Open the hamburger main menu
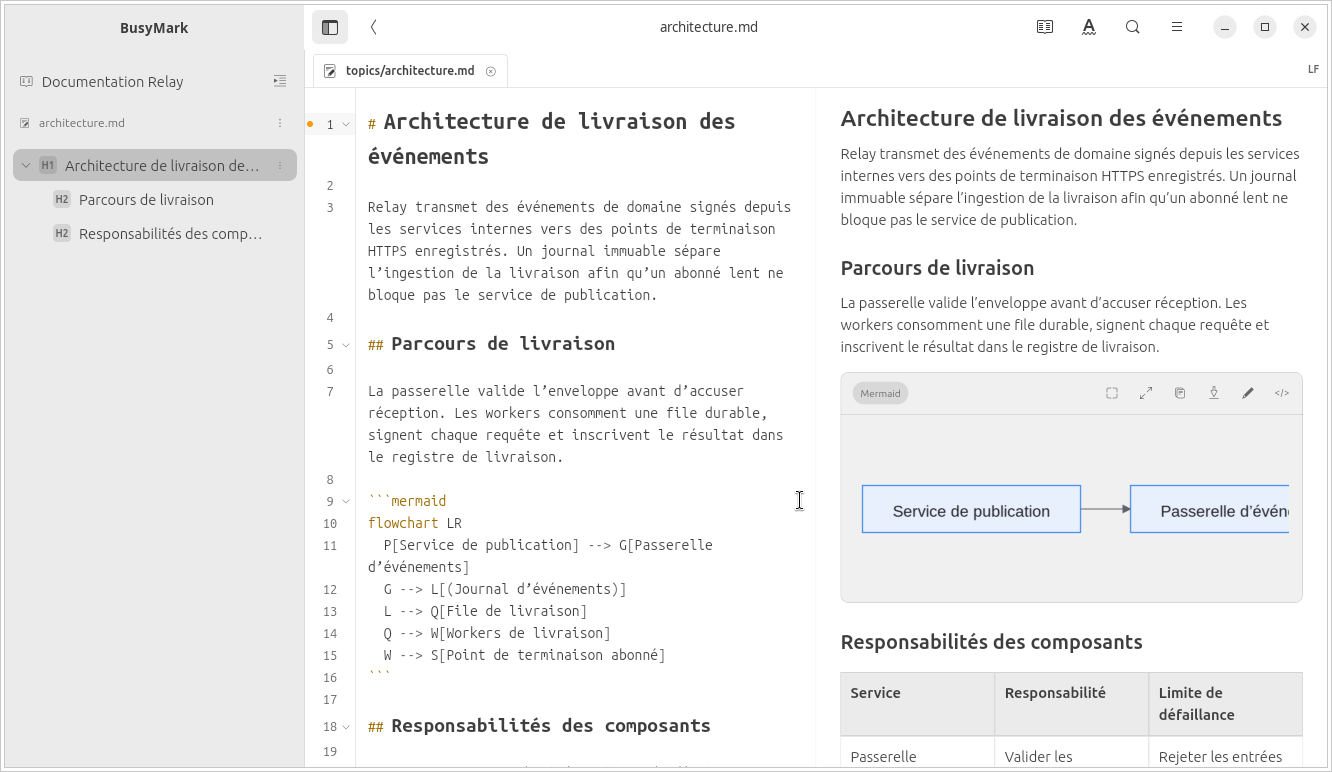The width and height of the screenshot is (1332, 772). tap(1177, 27)
